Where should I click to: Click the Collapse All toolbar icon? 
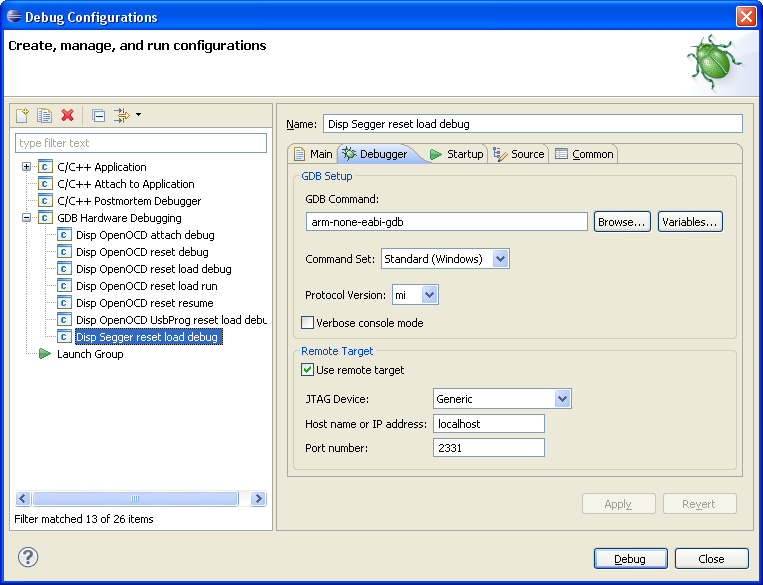coord(99,115)
